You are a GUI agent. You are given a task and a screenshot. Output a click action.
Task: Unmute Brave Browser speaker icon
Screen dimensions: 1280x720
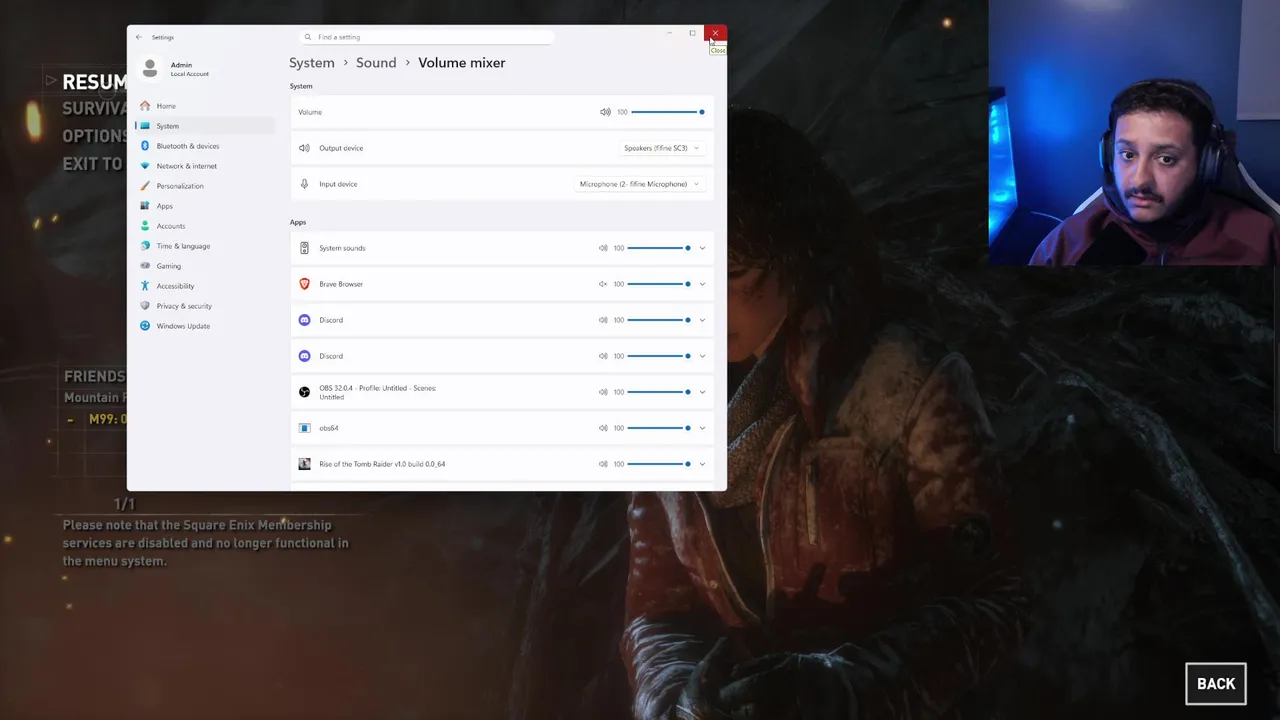[603, 284]
